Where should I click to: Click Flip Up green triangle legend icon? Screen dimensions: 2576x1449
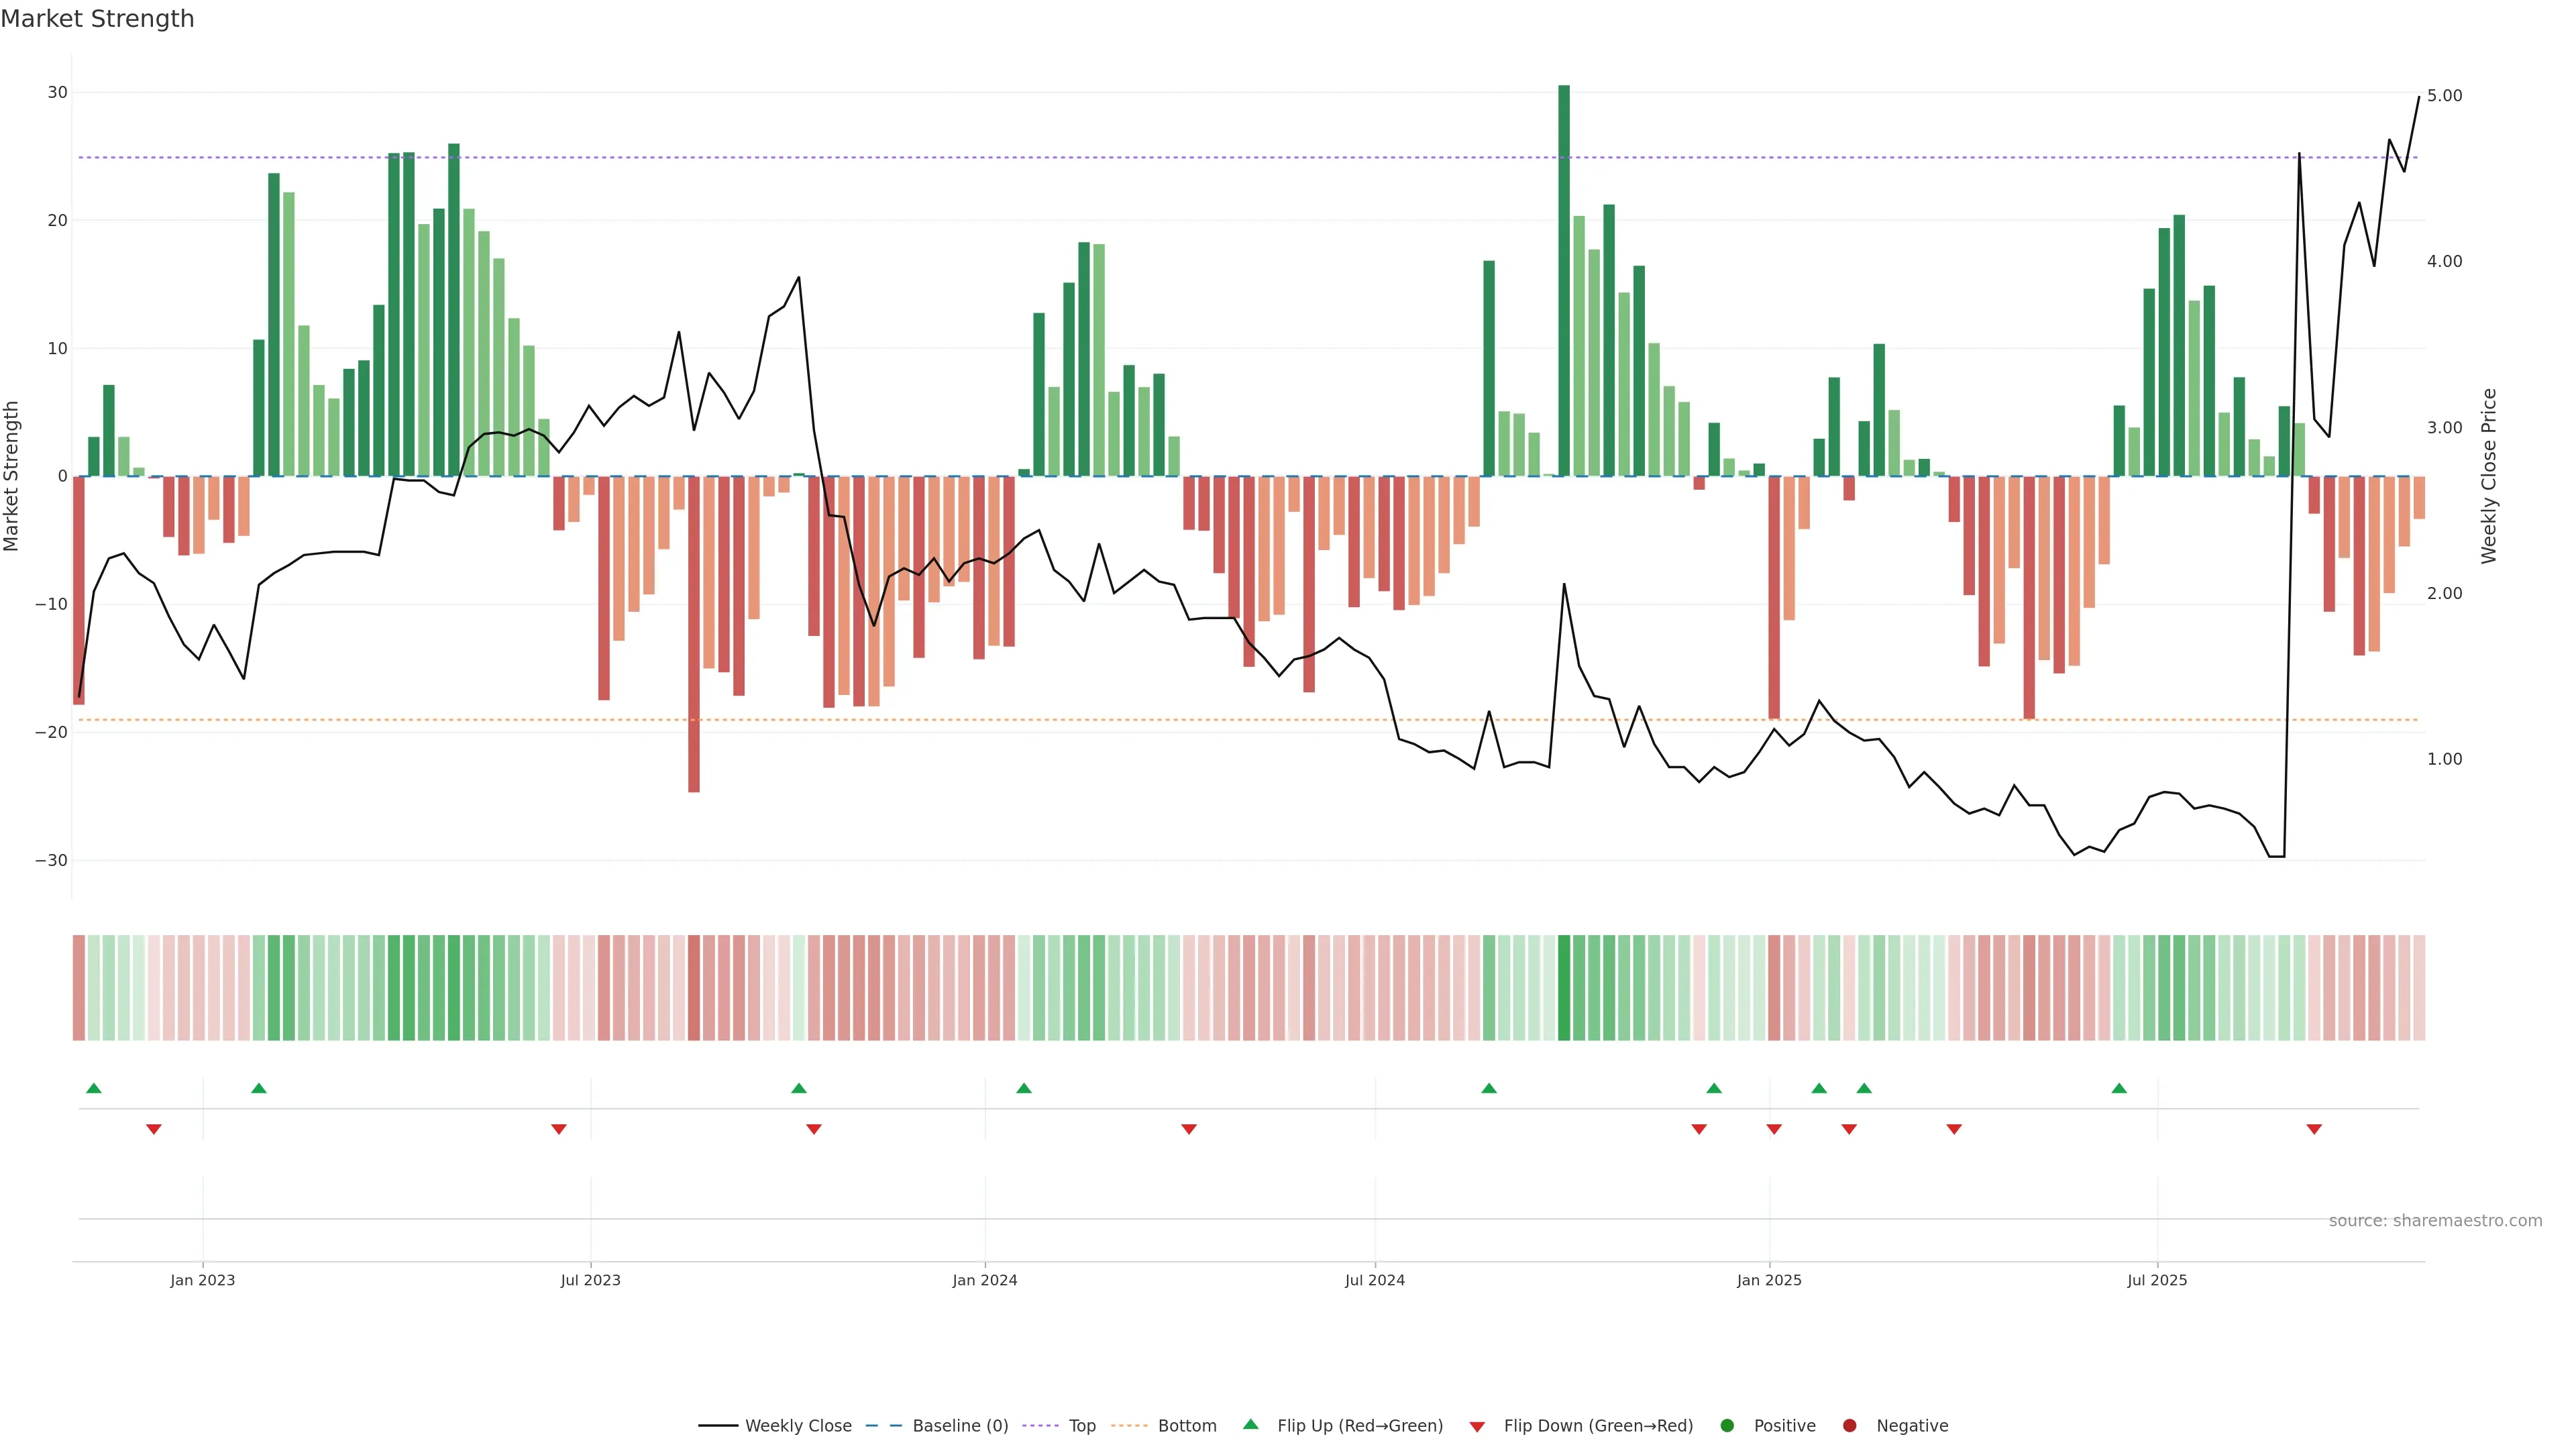click(1250, 1424)
